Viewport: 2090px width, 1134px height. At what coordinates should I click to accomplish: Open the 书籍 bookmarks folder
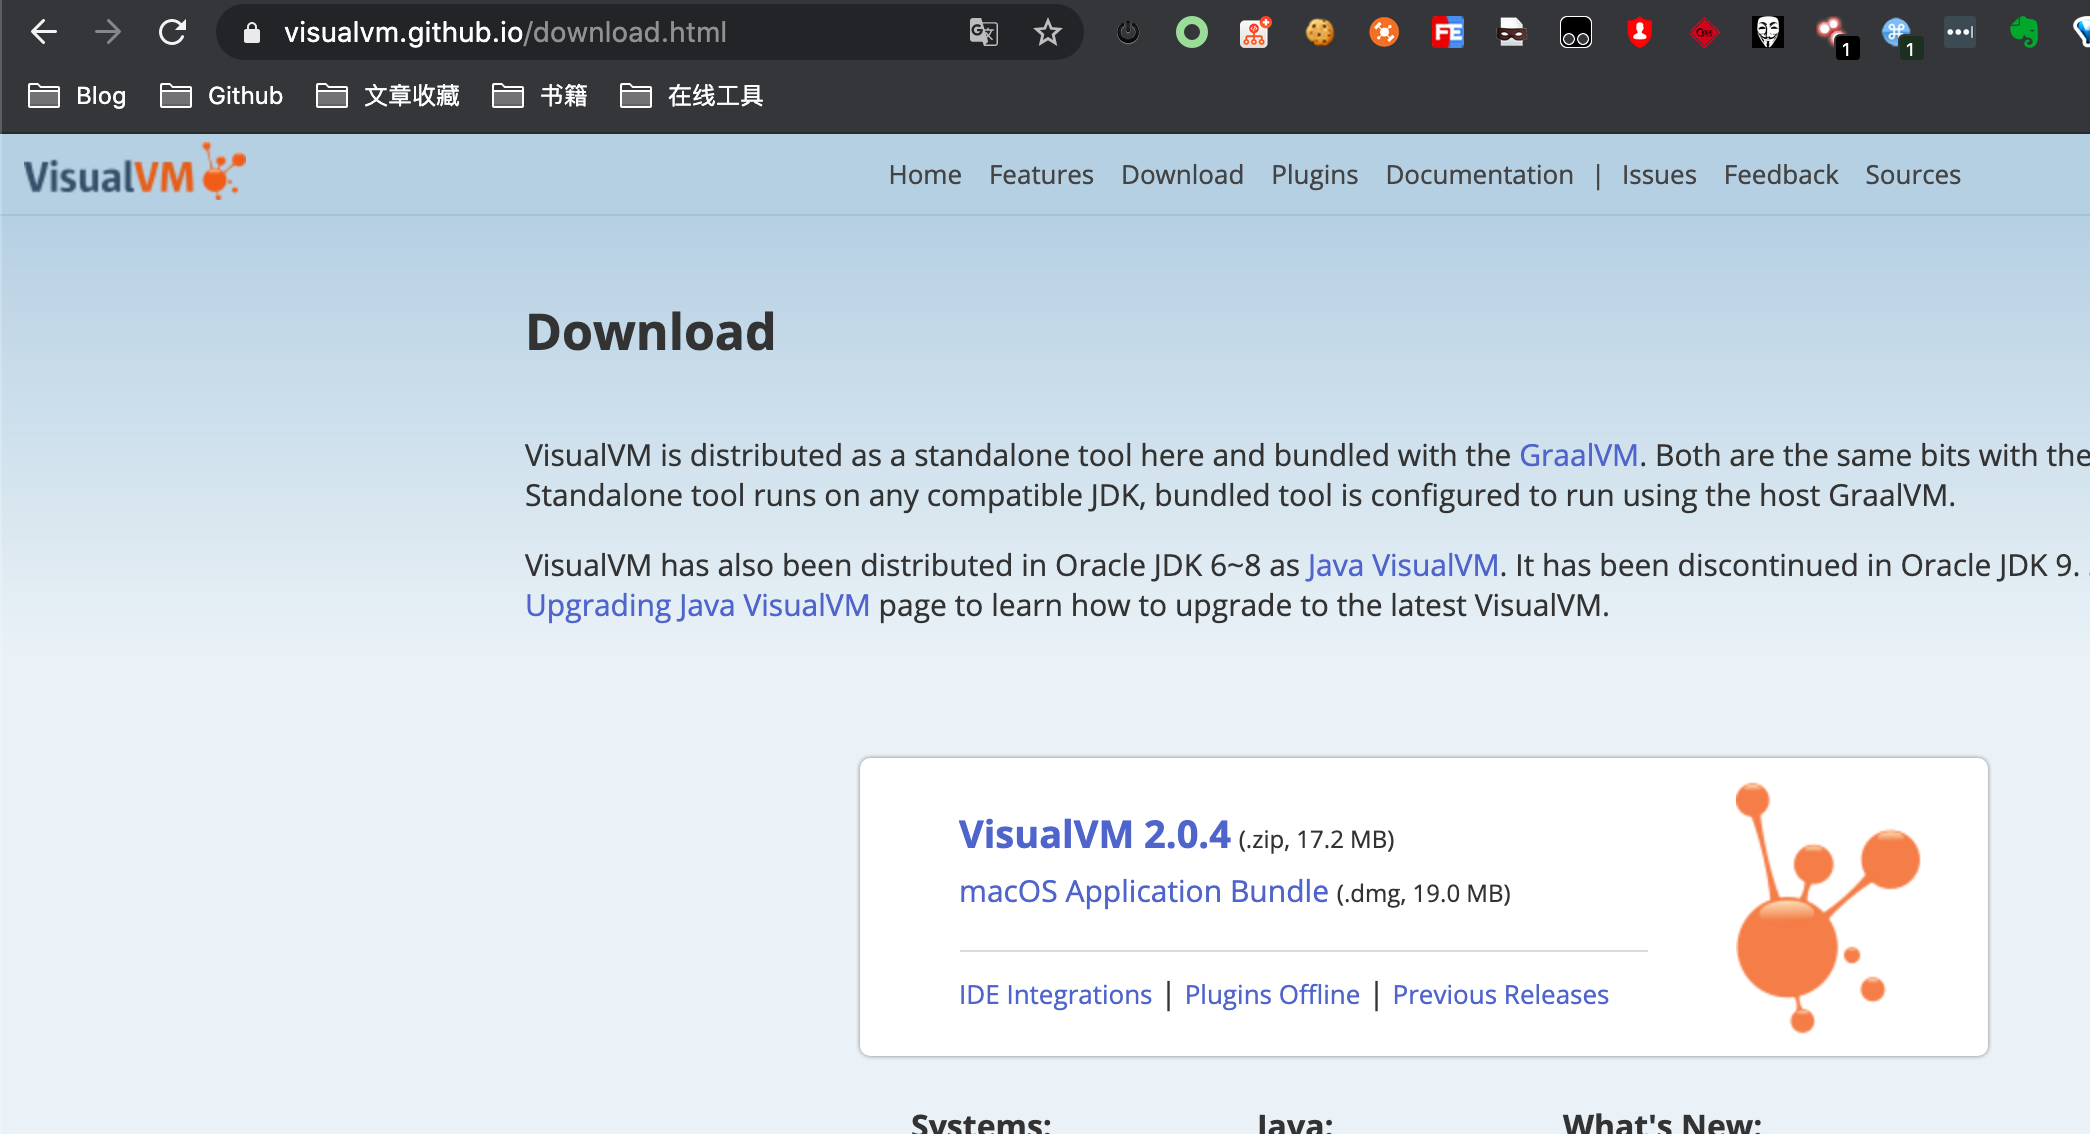[x=539, y=96]
